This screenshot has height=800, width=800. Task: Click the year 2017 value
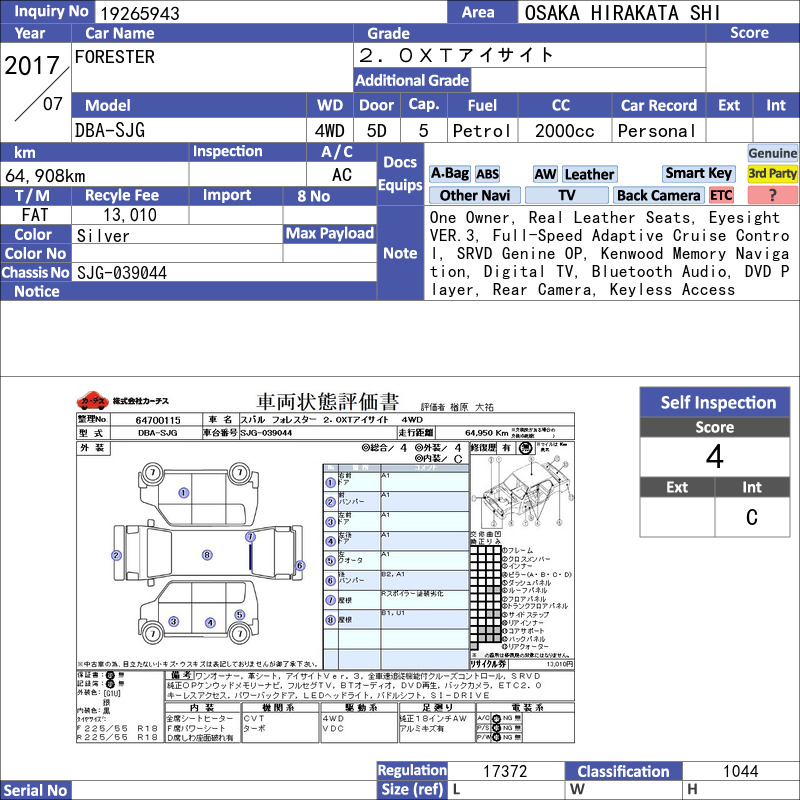coord(32,65)
